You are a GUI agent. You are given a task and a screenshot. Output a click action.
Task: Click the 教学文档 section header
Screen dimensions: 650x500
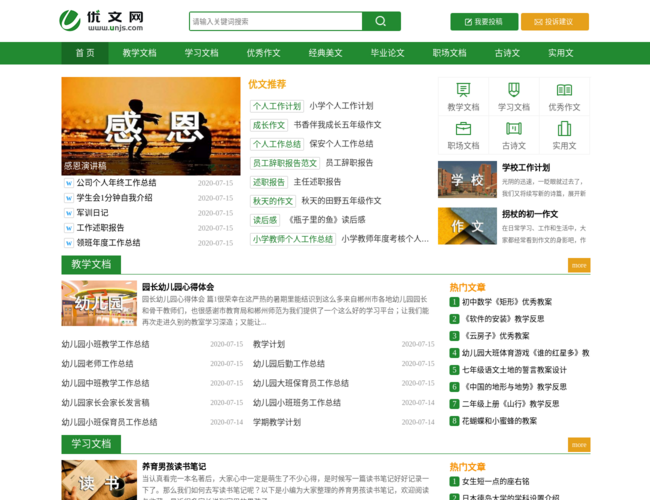tap(91, 265)
